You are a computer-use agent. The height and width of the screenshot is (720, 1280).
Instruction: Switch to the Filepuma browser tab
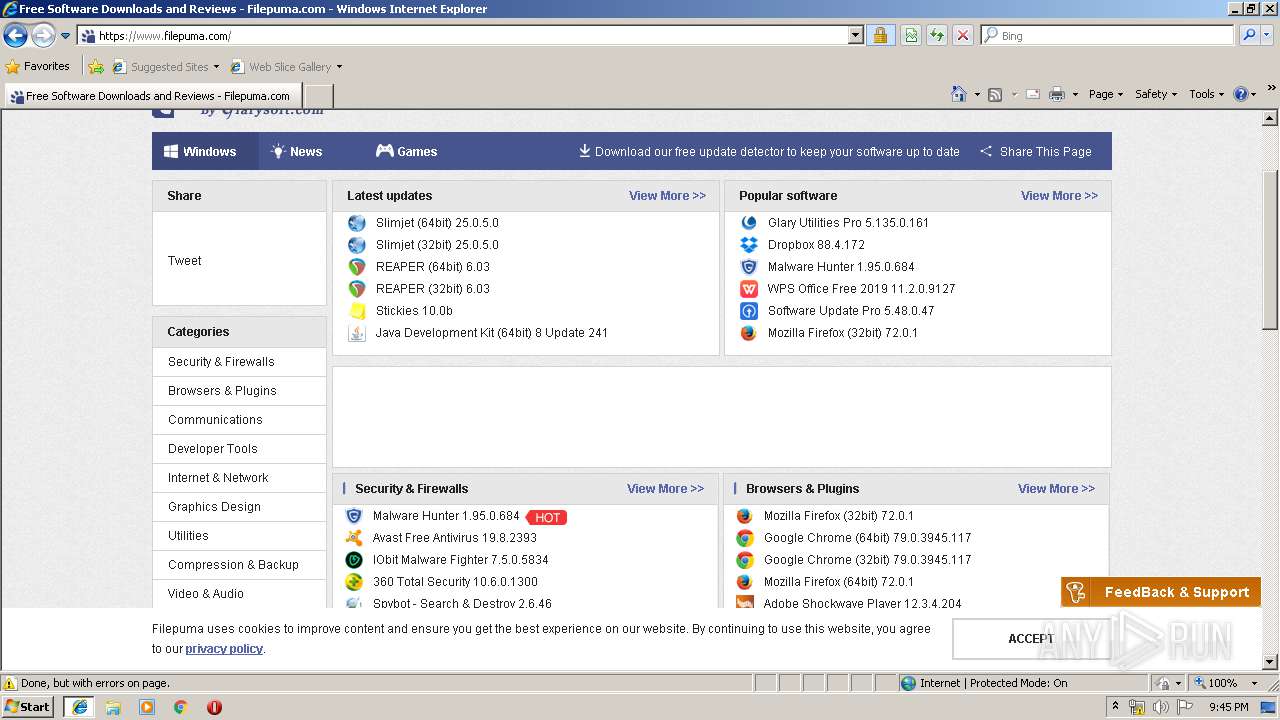pos(151,96)
